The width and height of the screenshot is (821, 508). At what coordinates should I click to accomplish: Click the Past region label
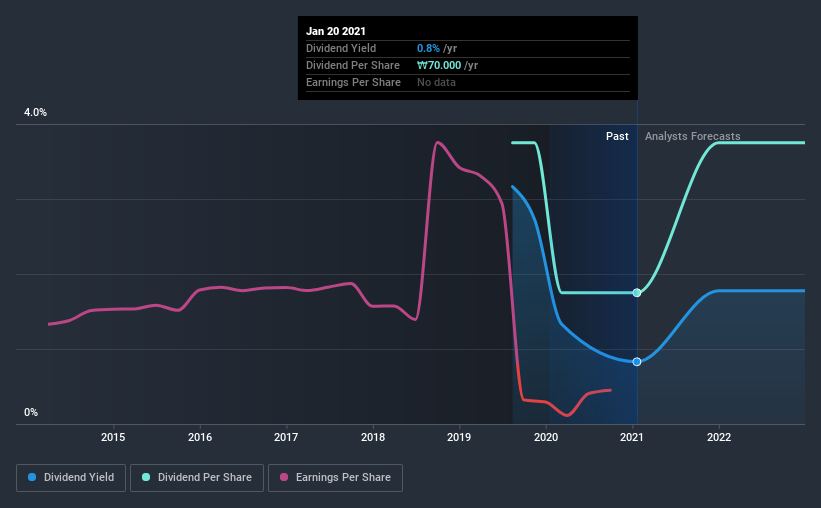[617, 136]
